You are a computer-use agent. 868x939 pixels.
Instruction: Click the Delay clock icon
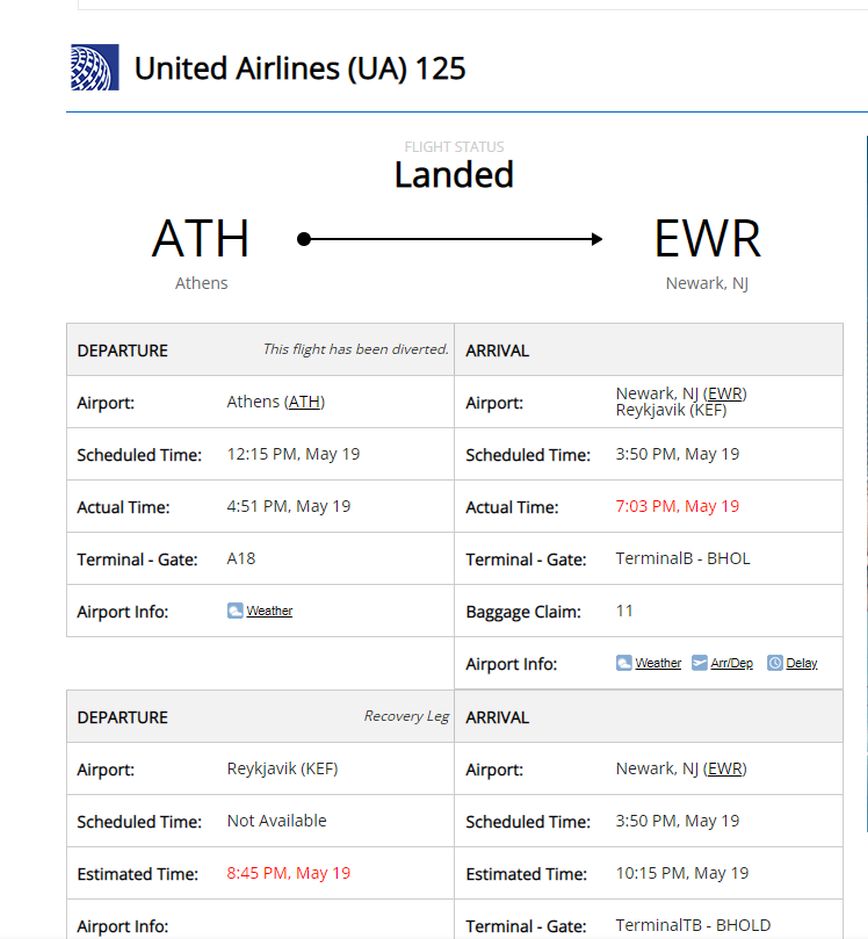[x=775, y=663]
